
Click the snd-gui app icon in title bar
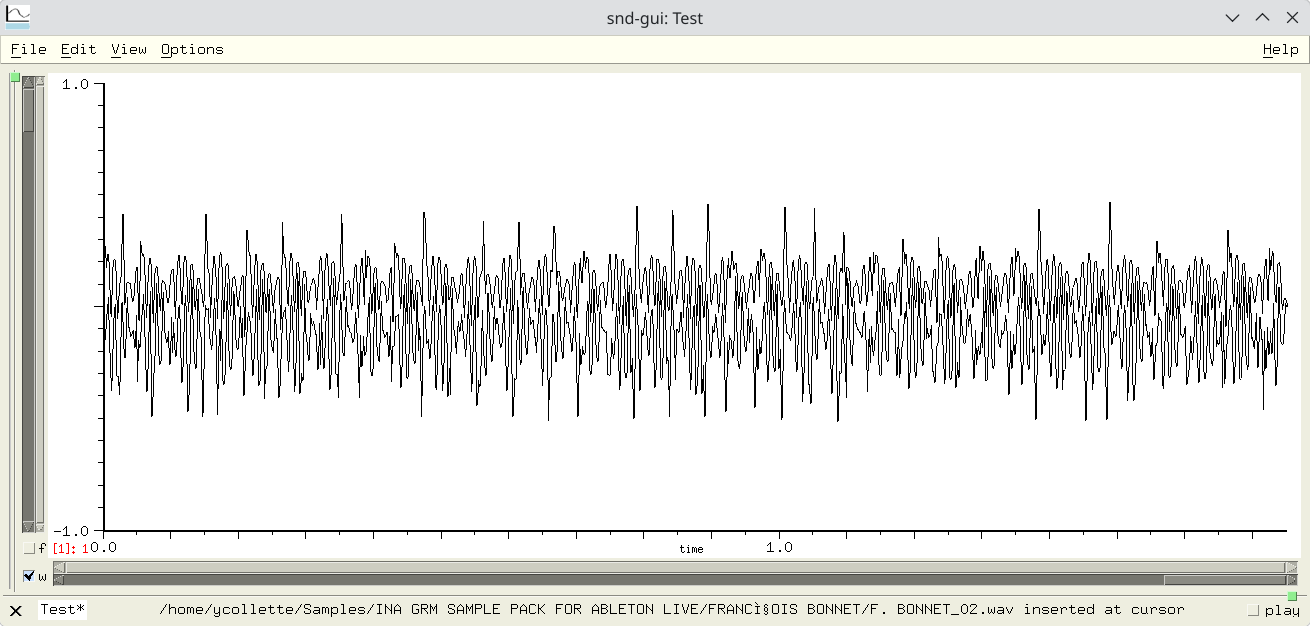point(18,17)
